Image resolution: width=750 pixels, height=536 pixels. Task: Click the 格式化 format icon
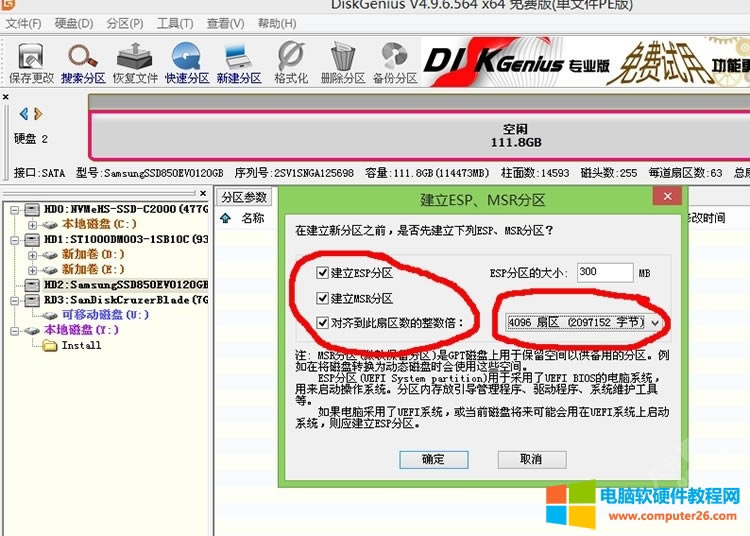click(x=291, y=62)
